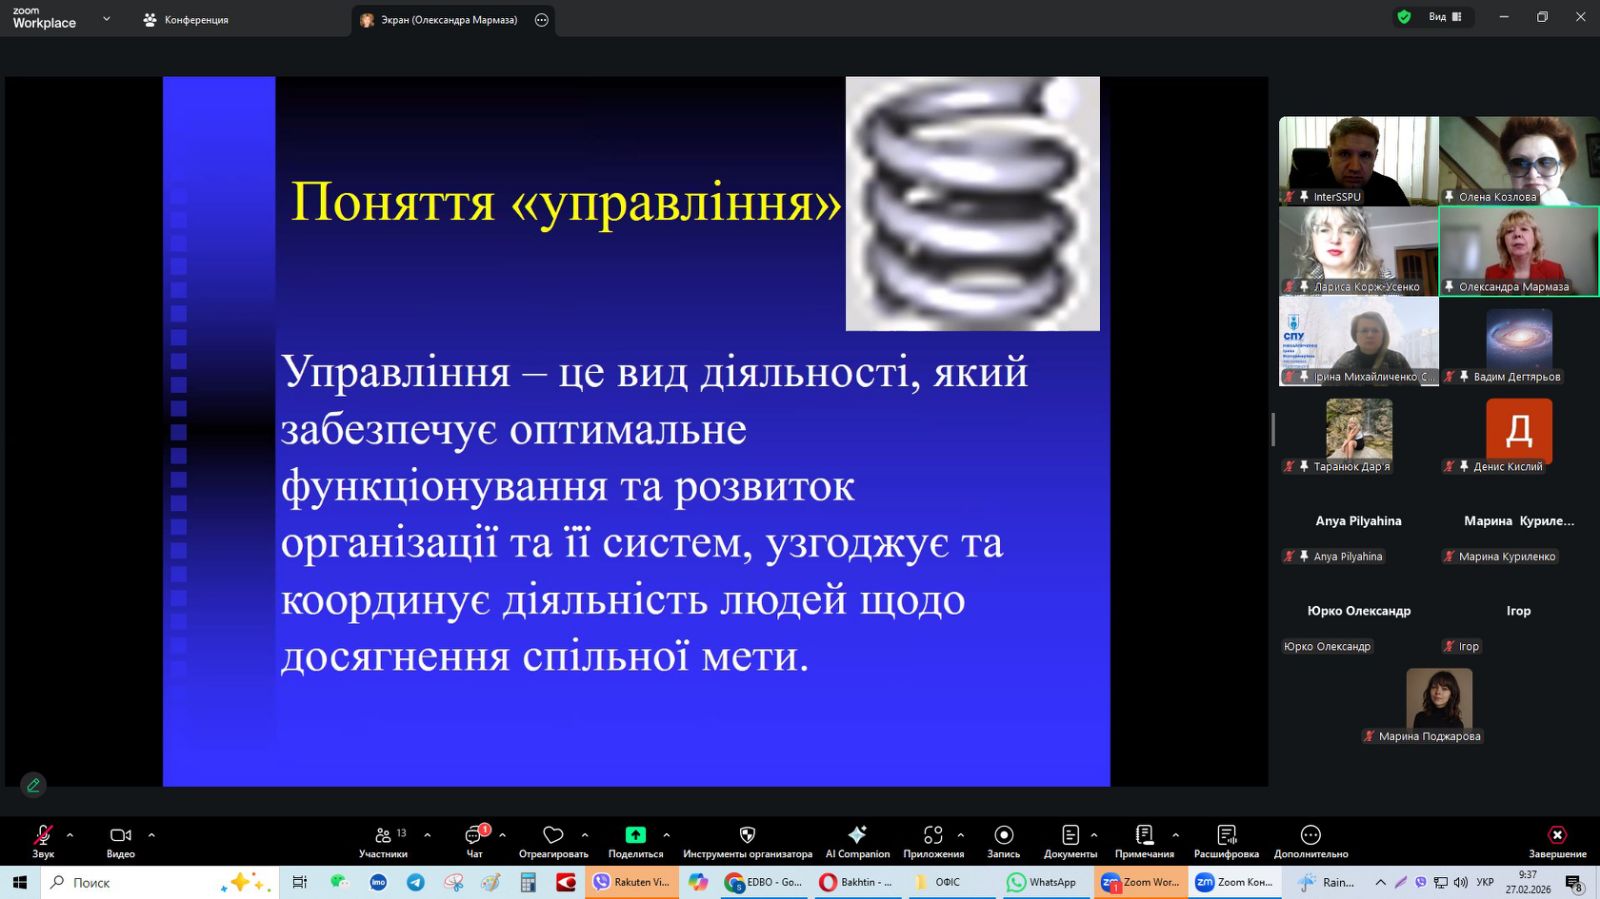
Task: Switch to the Конференция tab
Action: tap(186, 20)
